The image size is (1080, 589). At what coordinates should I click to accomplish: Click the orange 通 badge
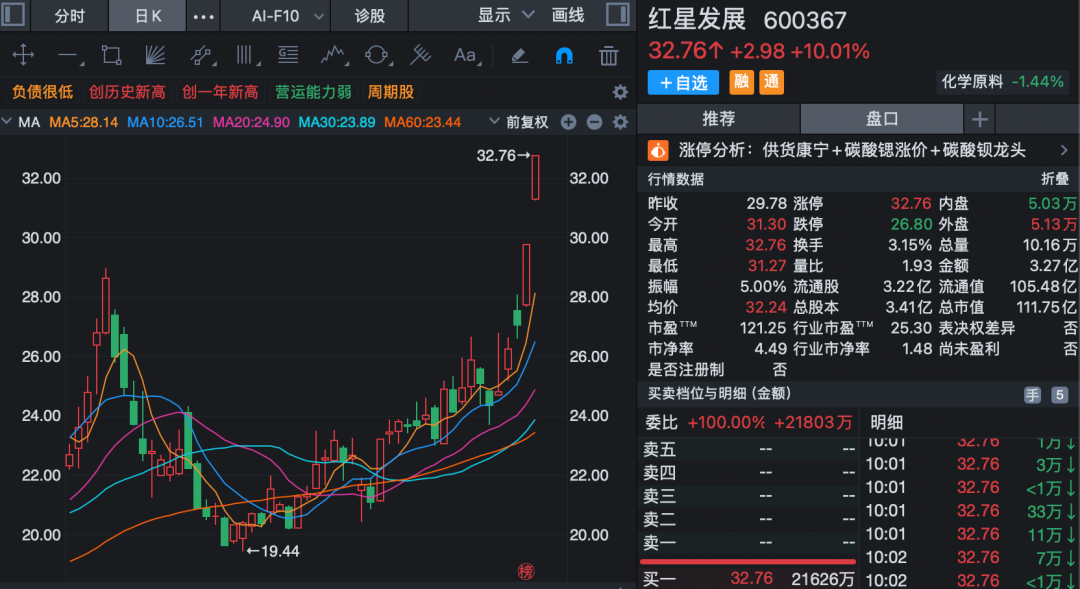772,82
